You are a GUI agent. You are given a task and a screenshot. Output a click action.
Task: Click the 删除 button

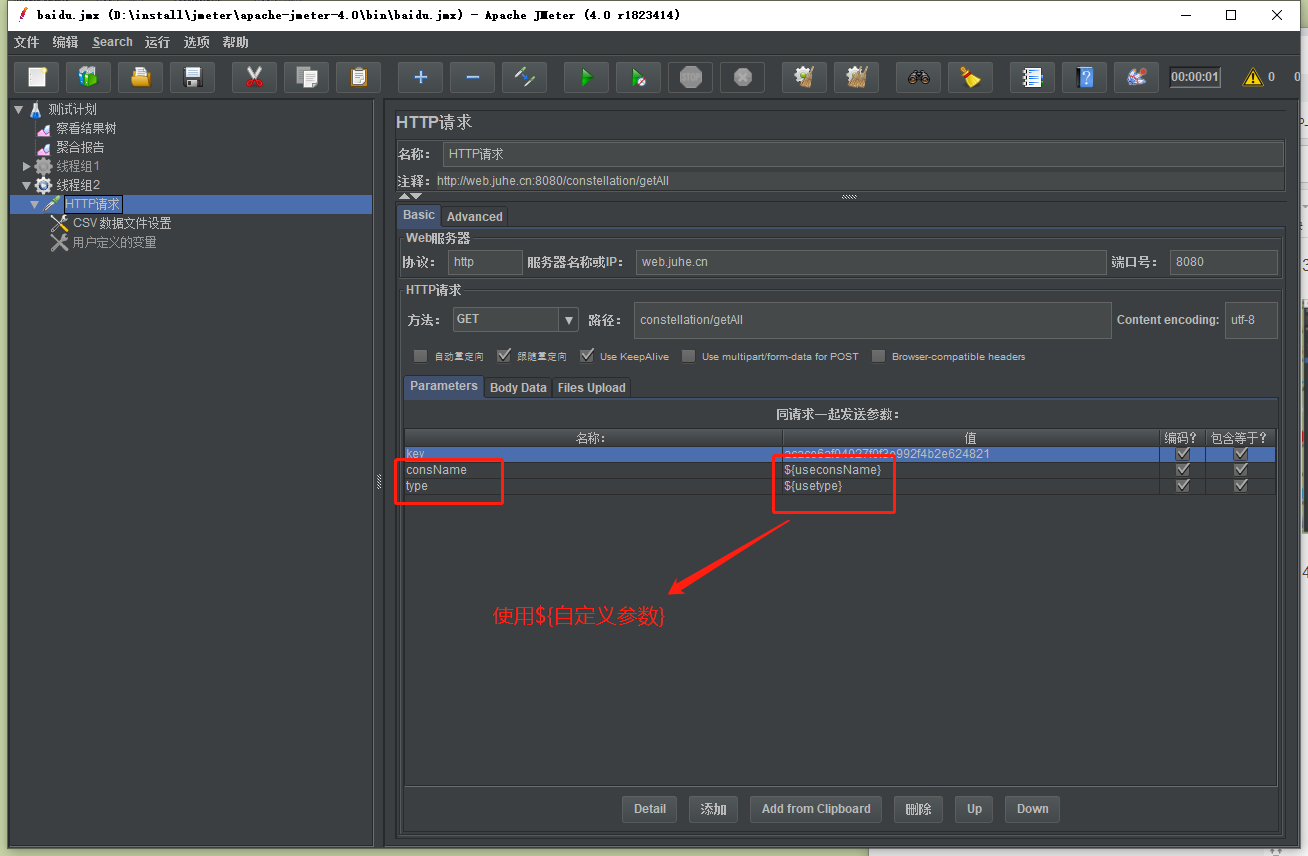(x=918, y=809)
